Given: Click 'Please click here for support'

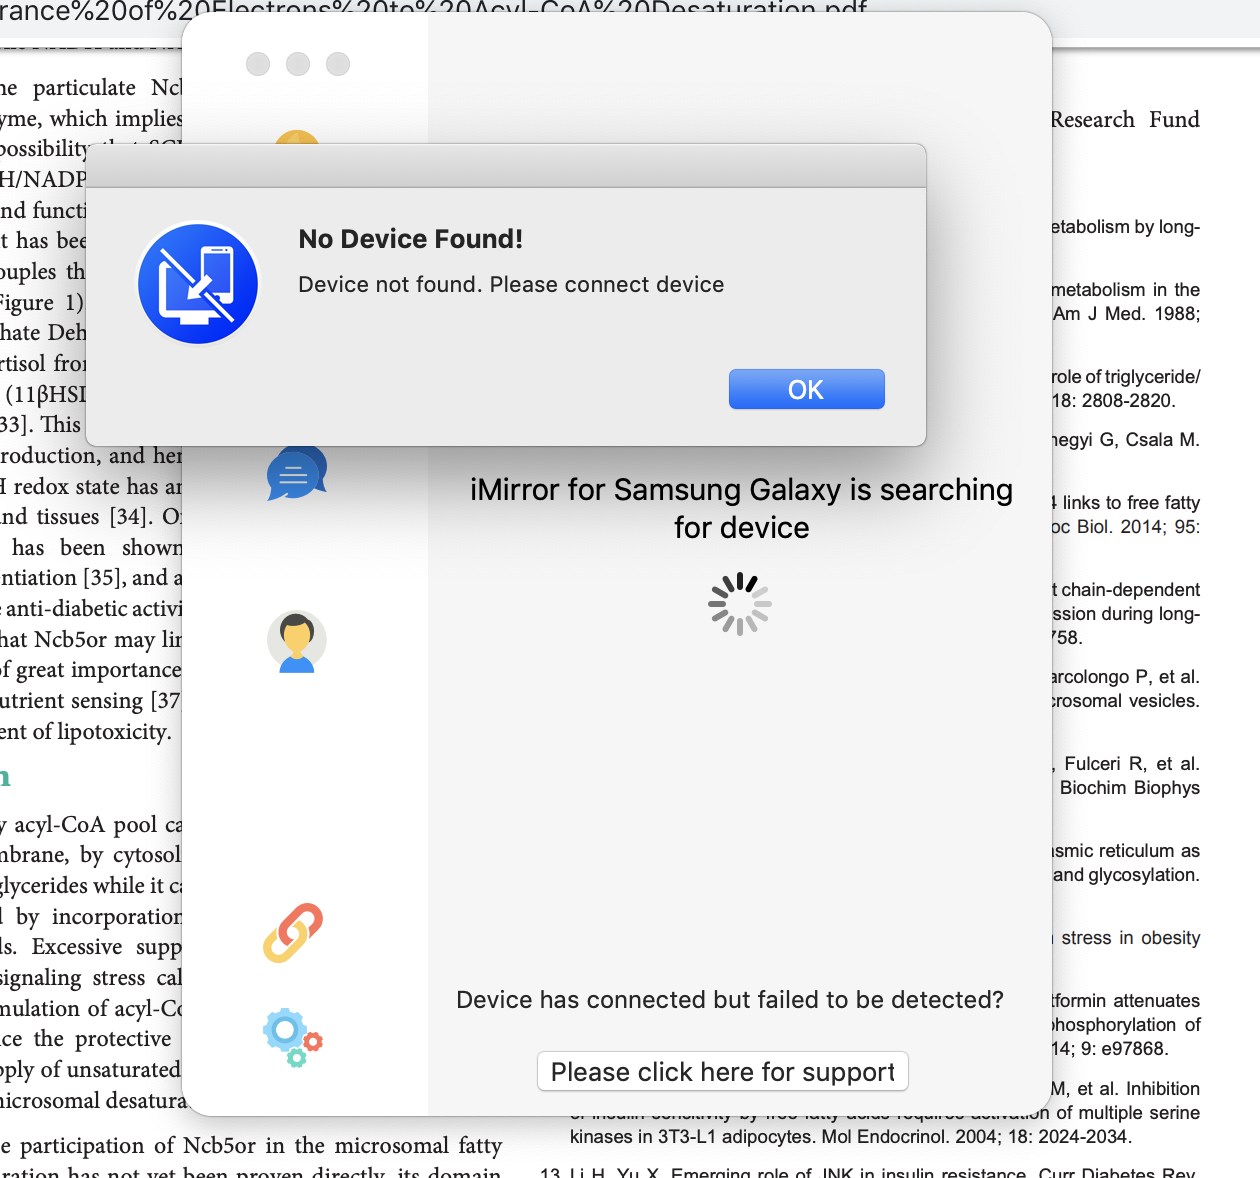Looking at the screenshot, I should click(x=723, y=1072).
